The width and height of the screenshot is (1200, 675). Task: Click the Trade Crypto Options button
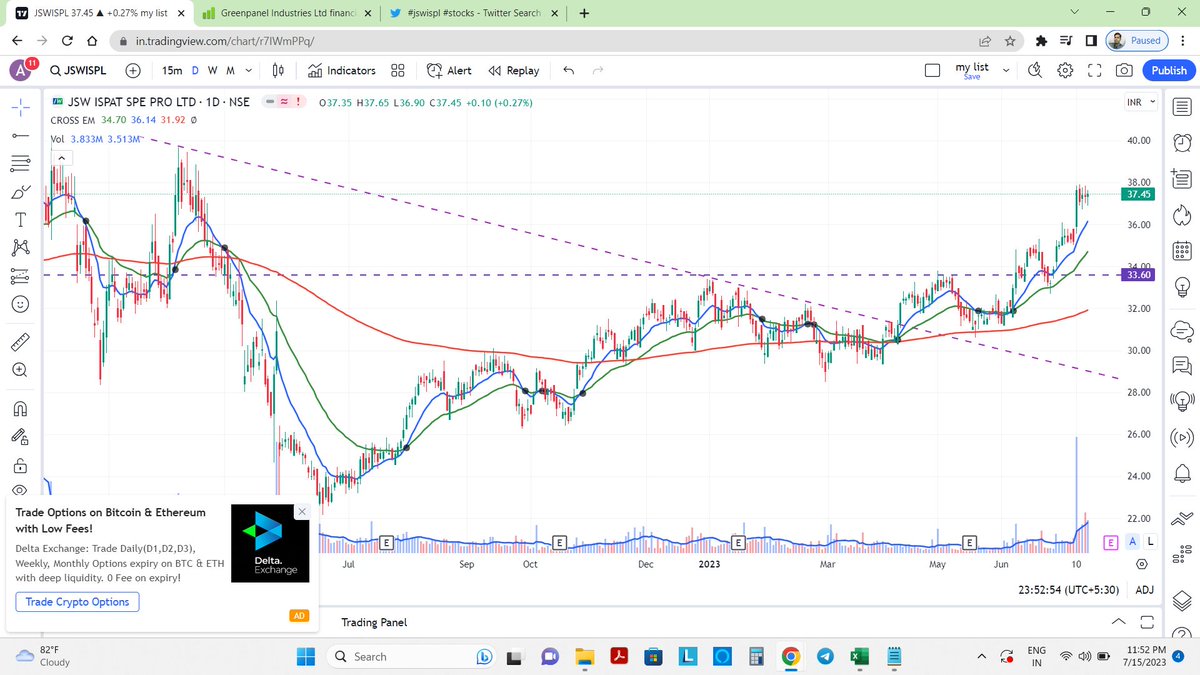click(x=77, y=601)
